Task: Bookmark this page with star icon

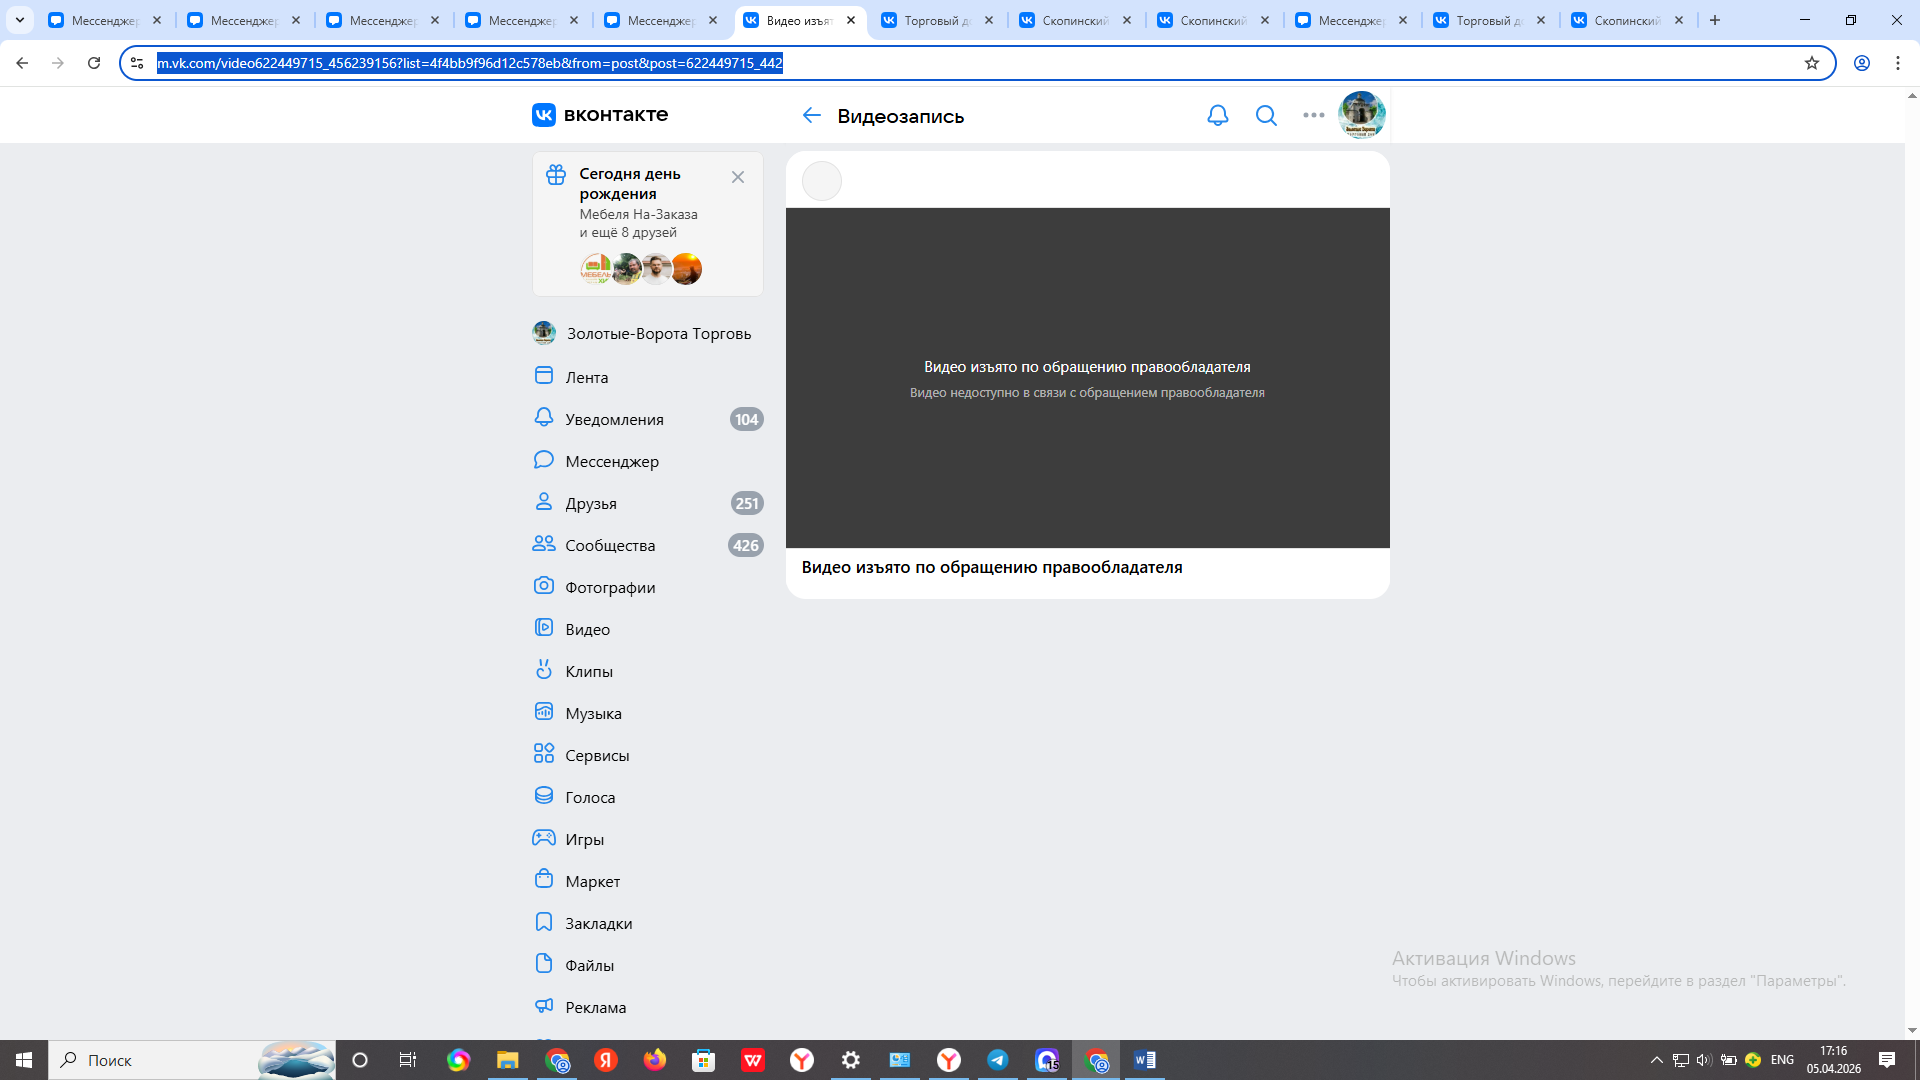Action: 1811,63
